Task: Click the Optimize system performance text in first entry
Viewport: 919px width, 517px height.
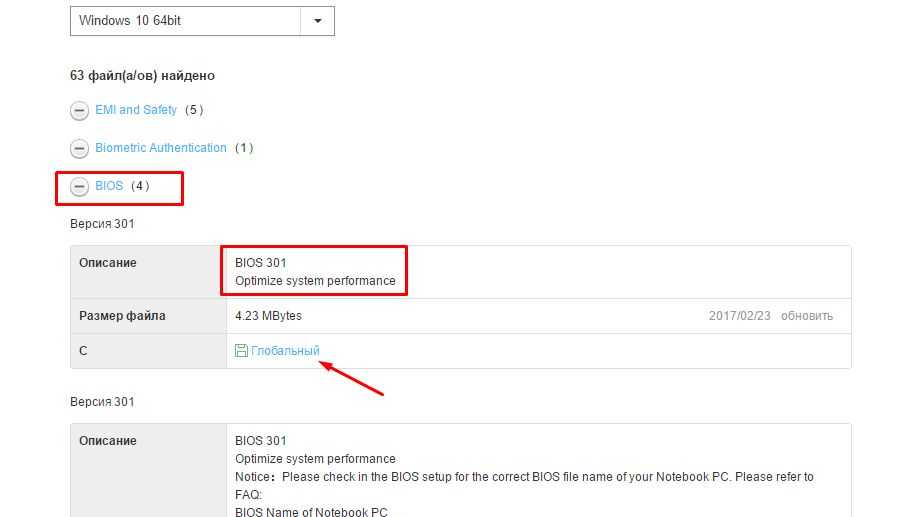Action: 315,281
